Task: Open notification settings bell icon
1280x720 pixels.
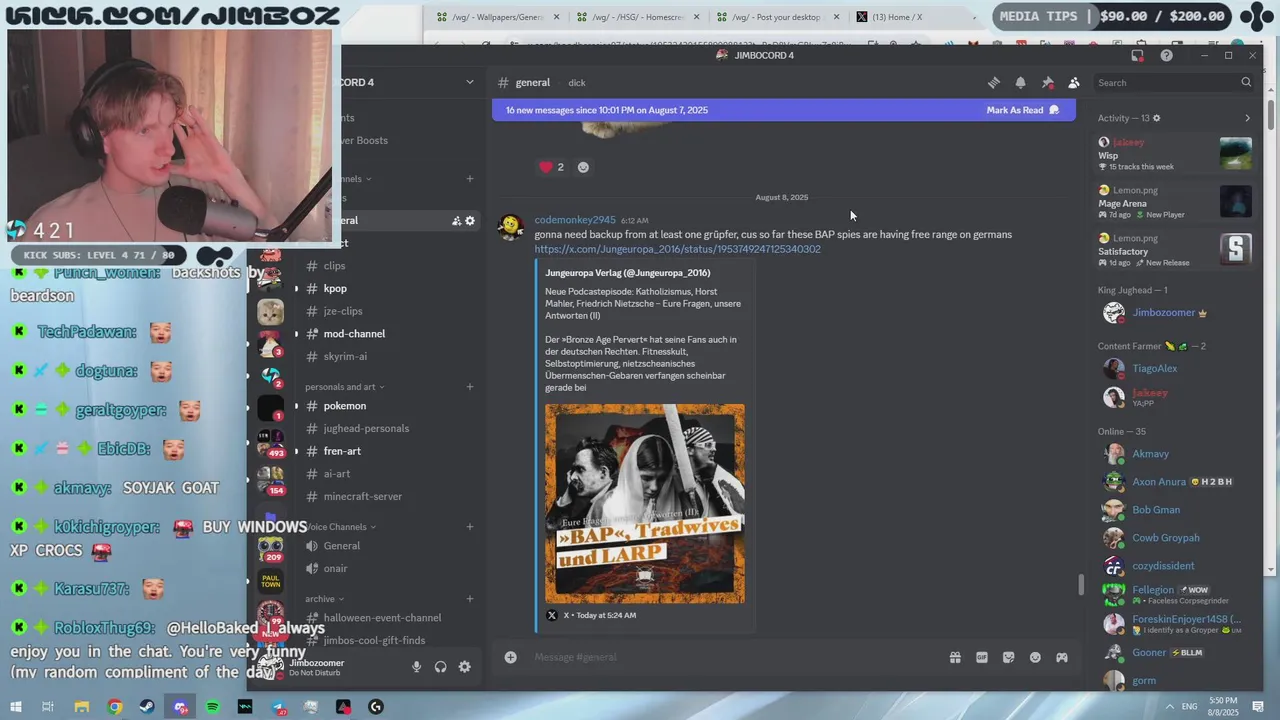Action: point(1020,83)
